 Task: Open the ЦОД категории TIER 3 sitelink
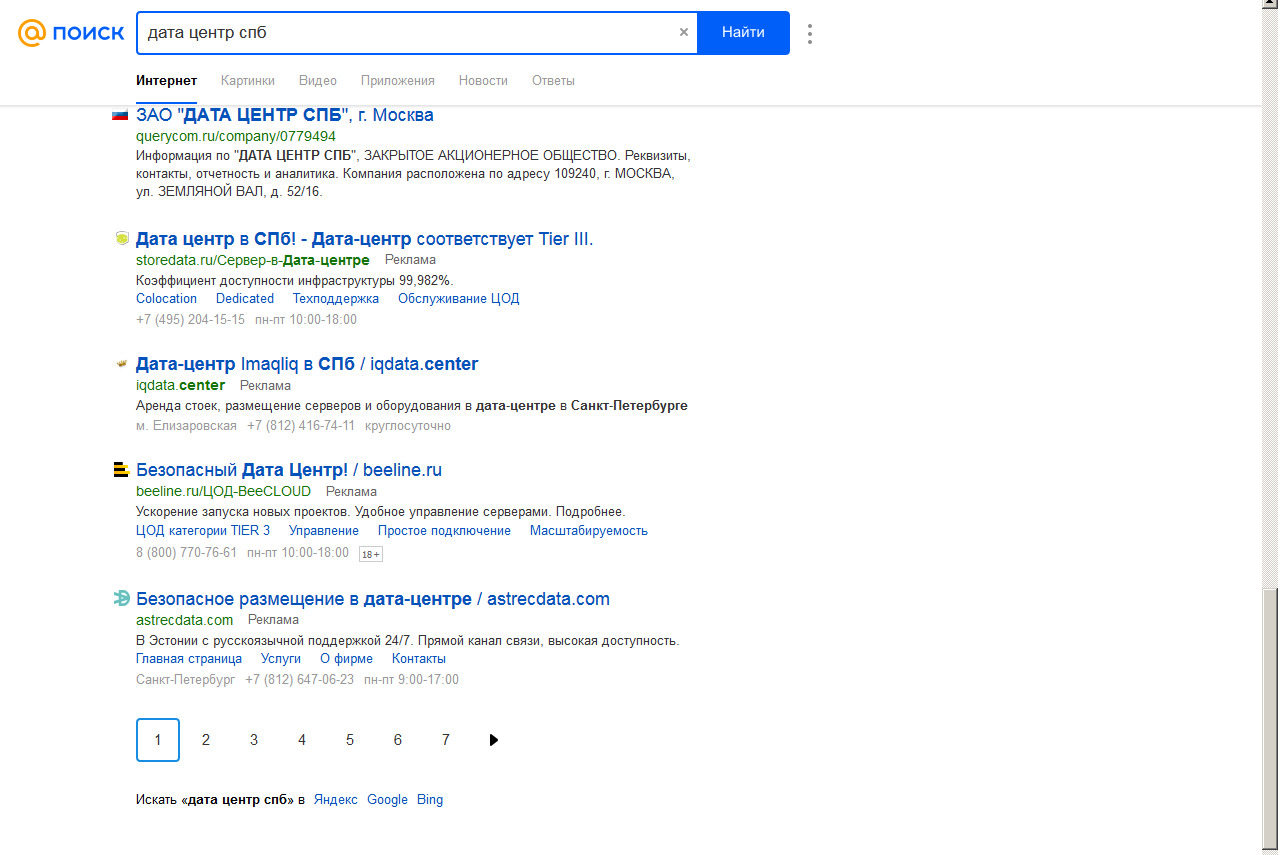[203, 531]
